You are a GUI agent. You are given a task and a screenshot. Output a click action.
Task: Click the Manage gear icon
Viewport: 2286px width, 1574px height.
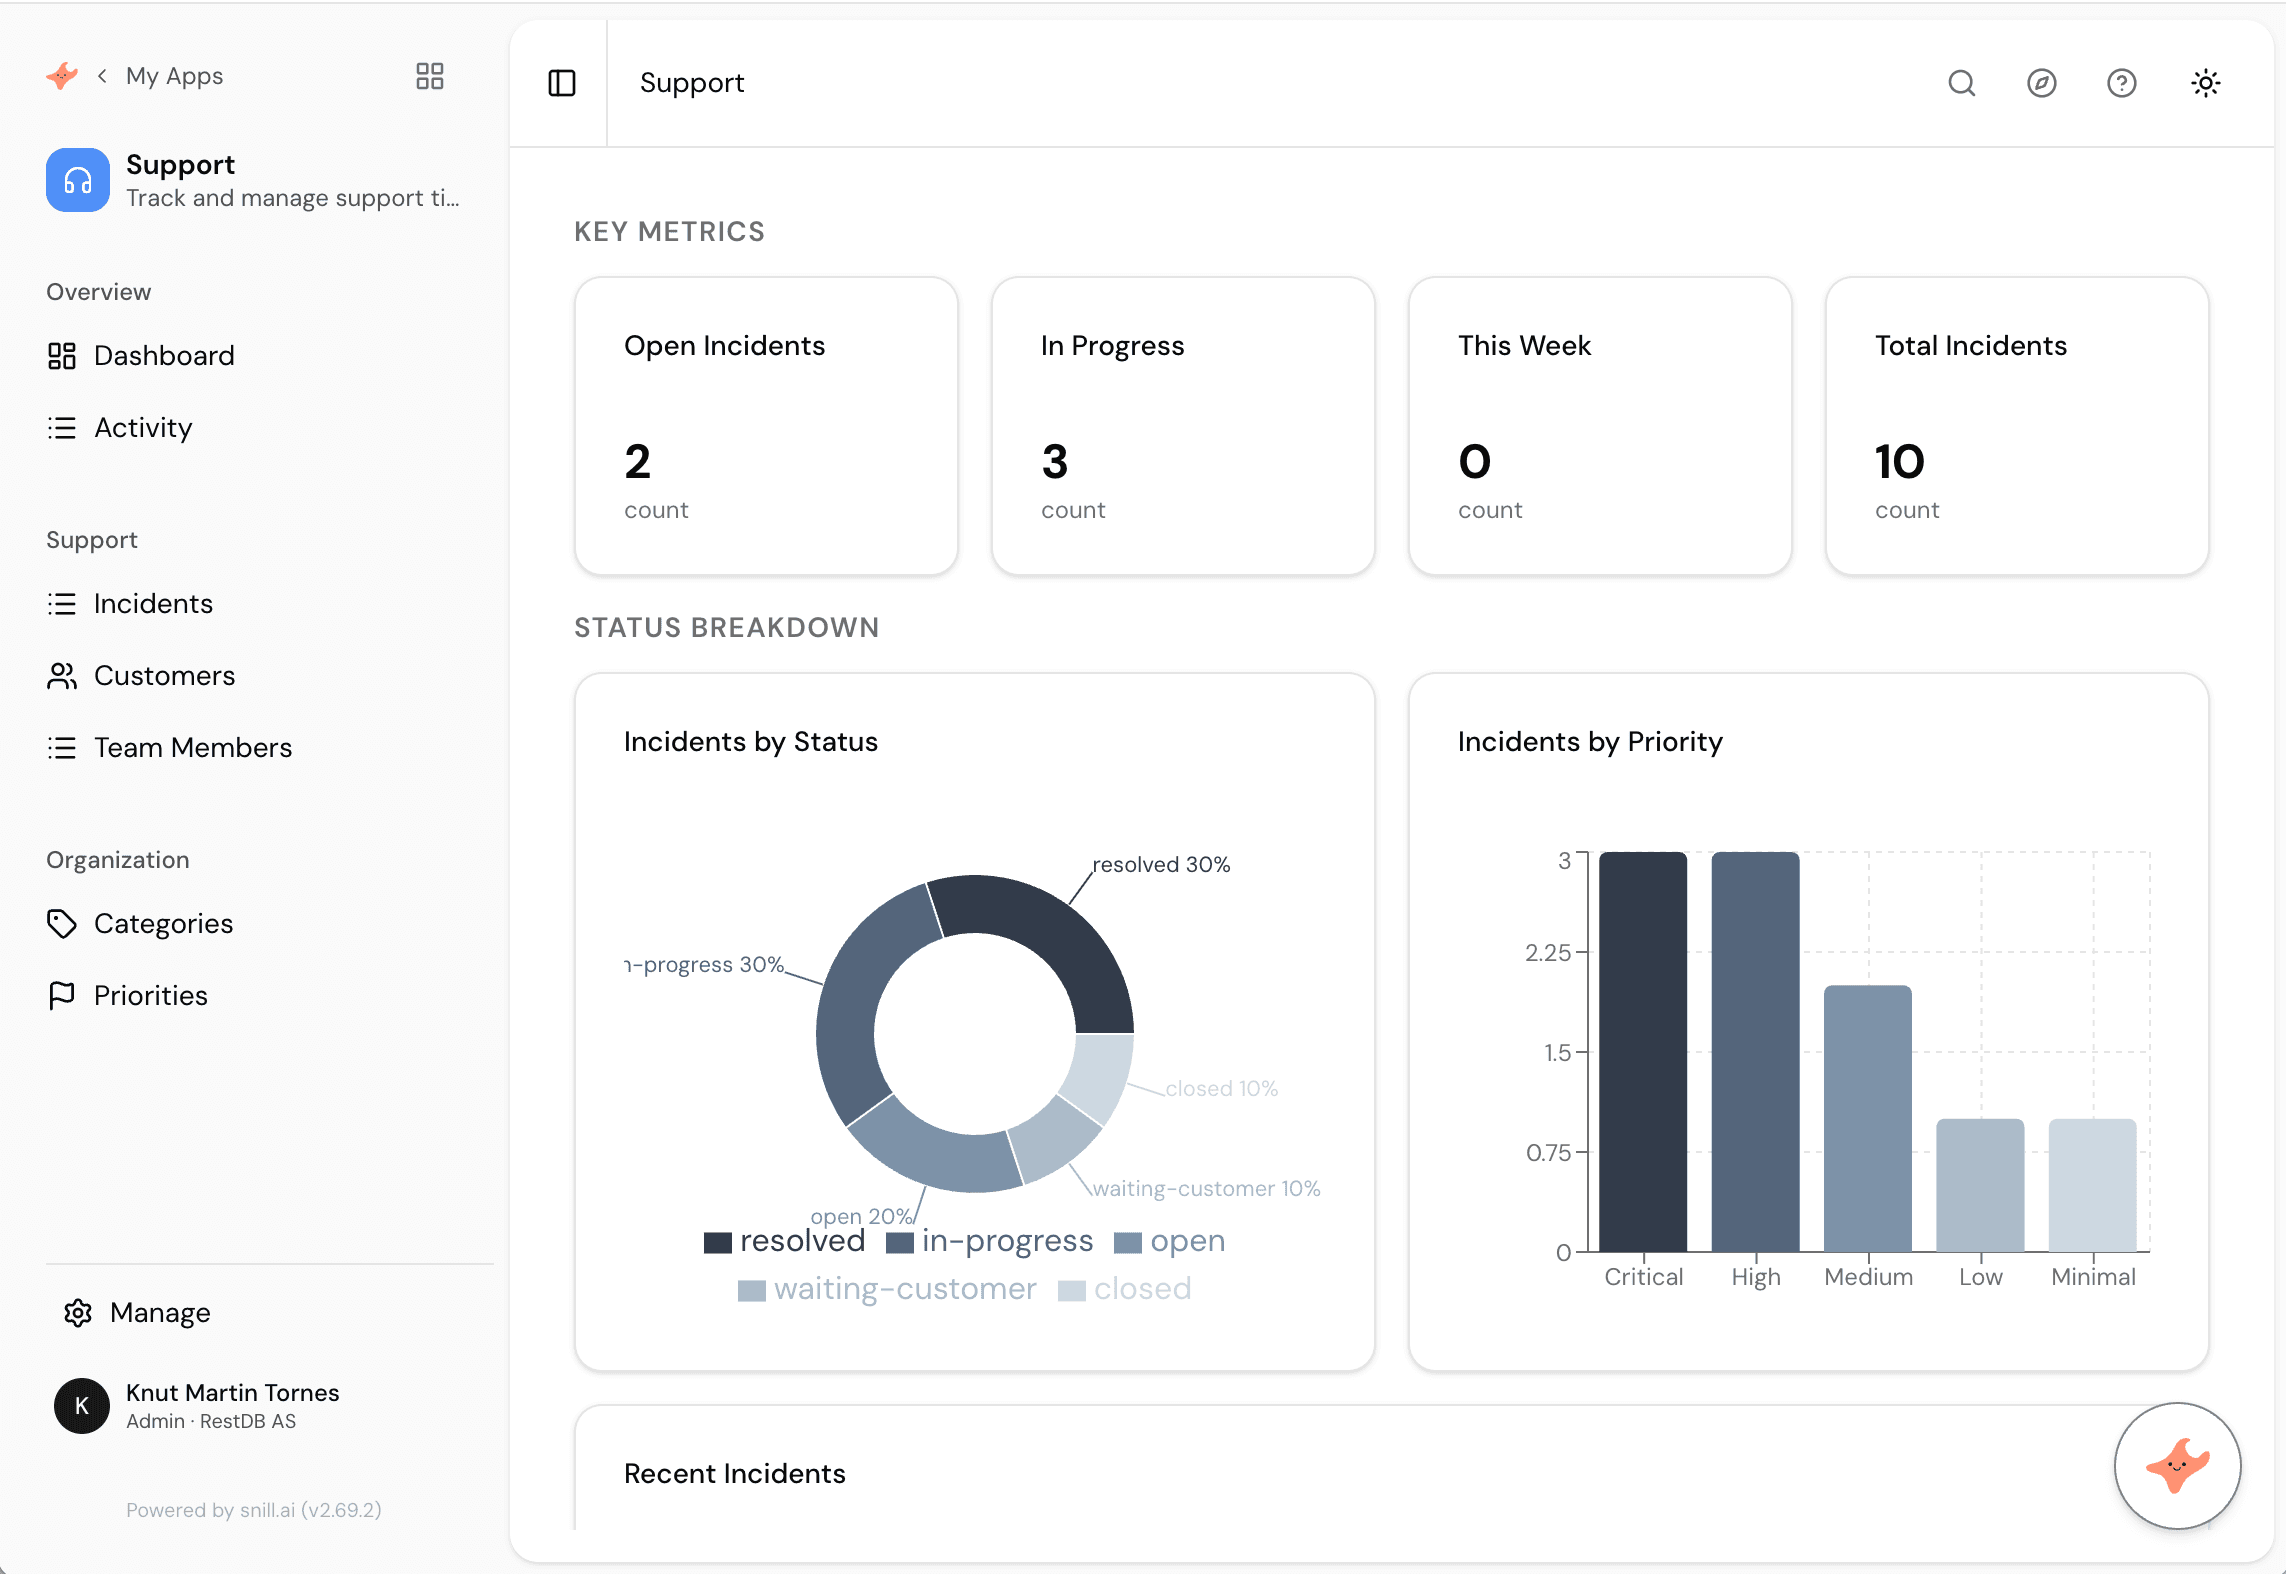click(78, 1313)
